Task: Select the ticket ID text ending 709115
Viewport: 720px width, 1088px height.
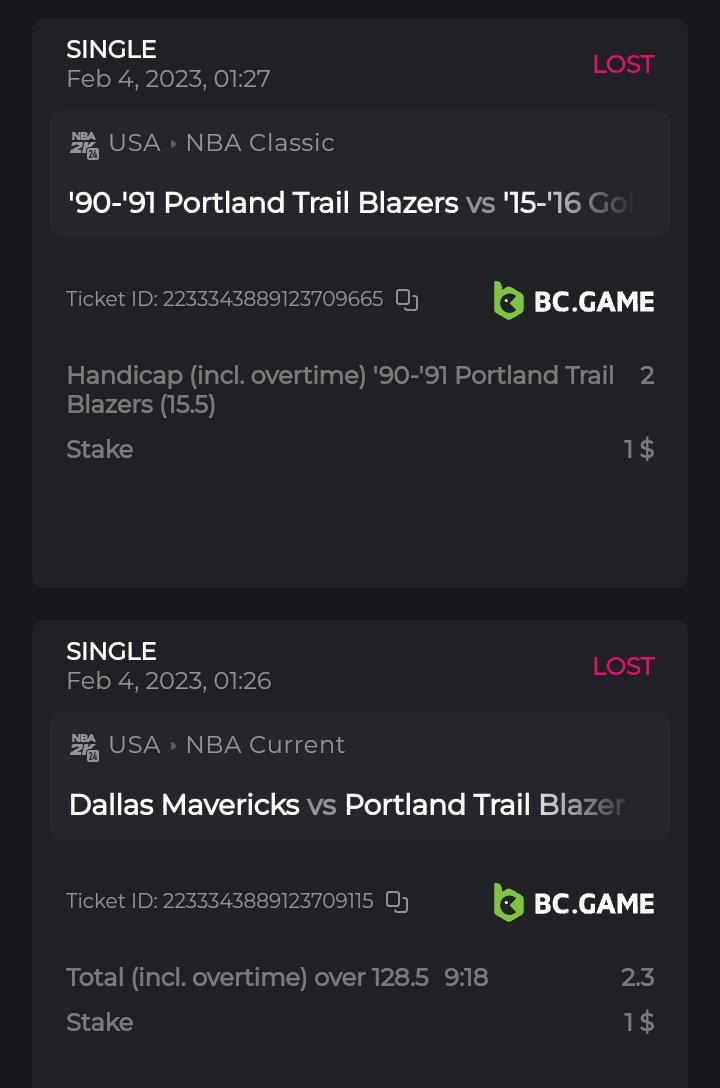Action: coord(219,901)
